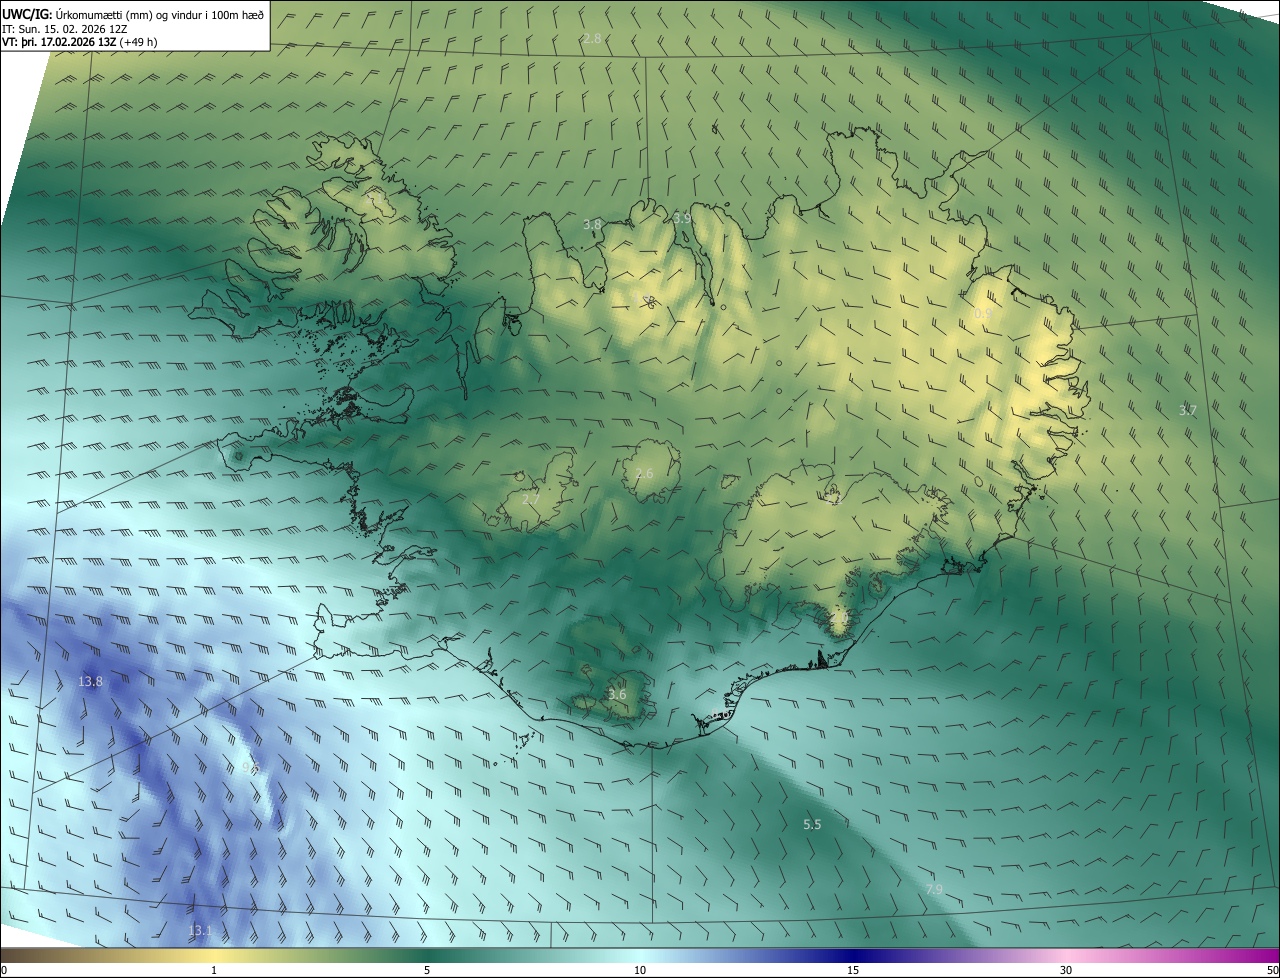Image resolution: width=1280 pixels, height=978 pixels.
Task: Click the 50 tick on the colour scale
Action: [1272, 970]
